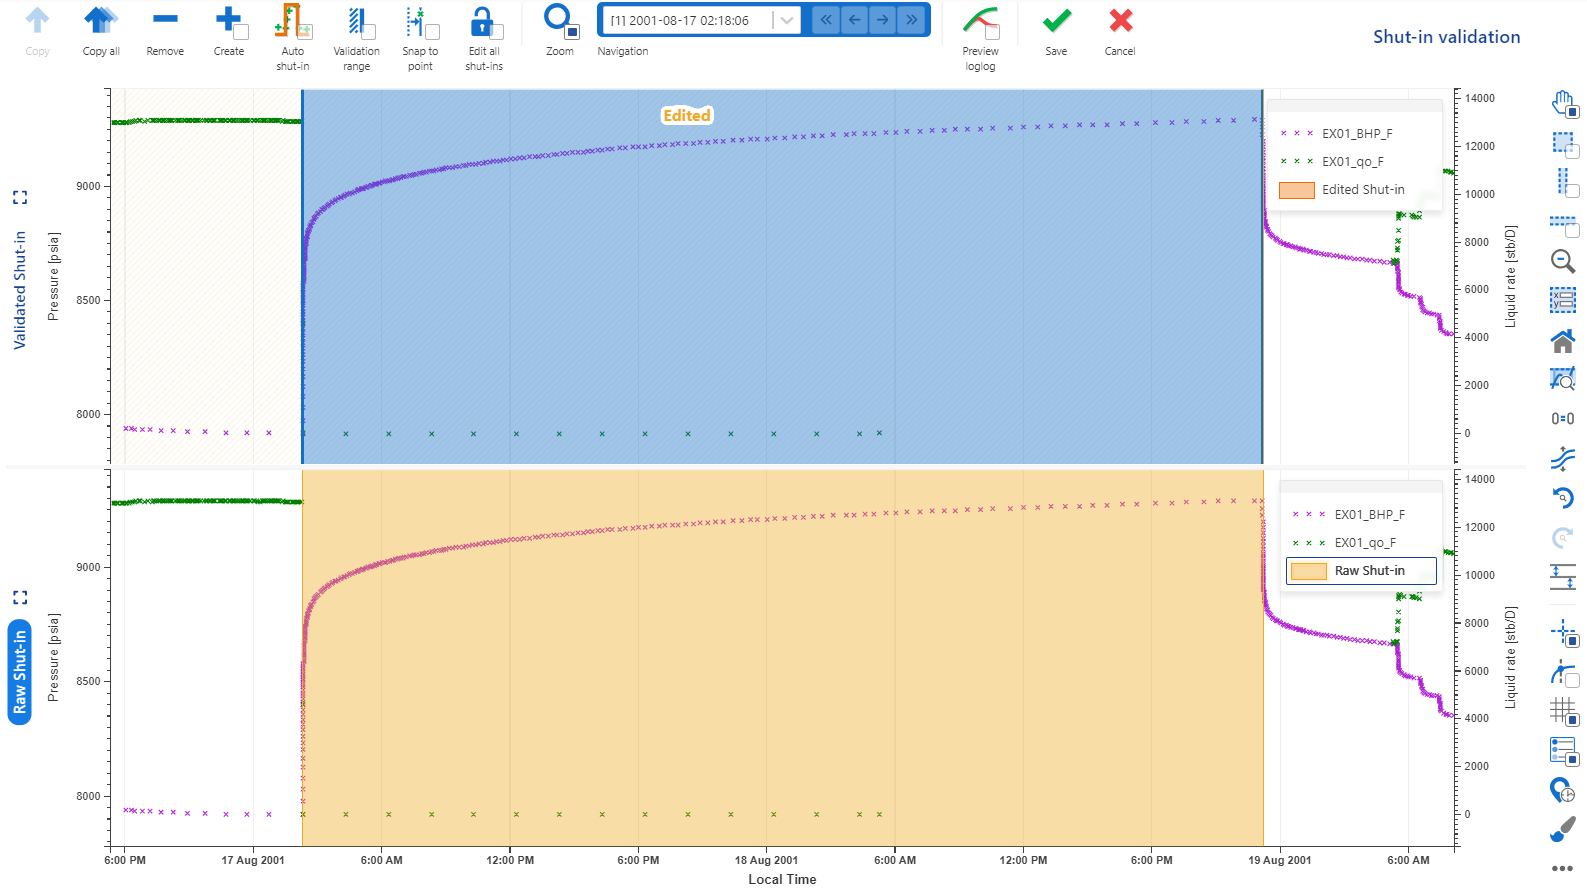
Task: Cancel the shut-in validation
Action: click(1120, 31)
